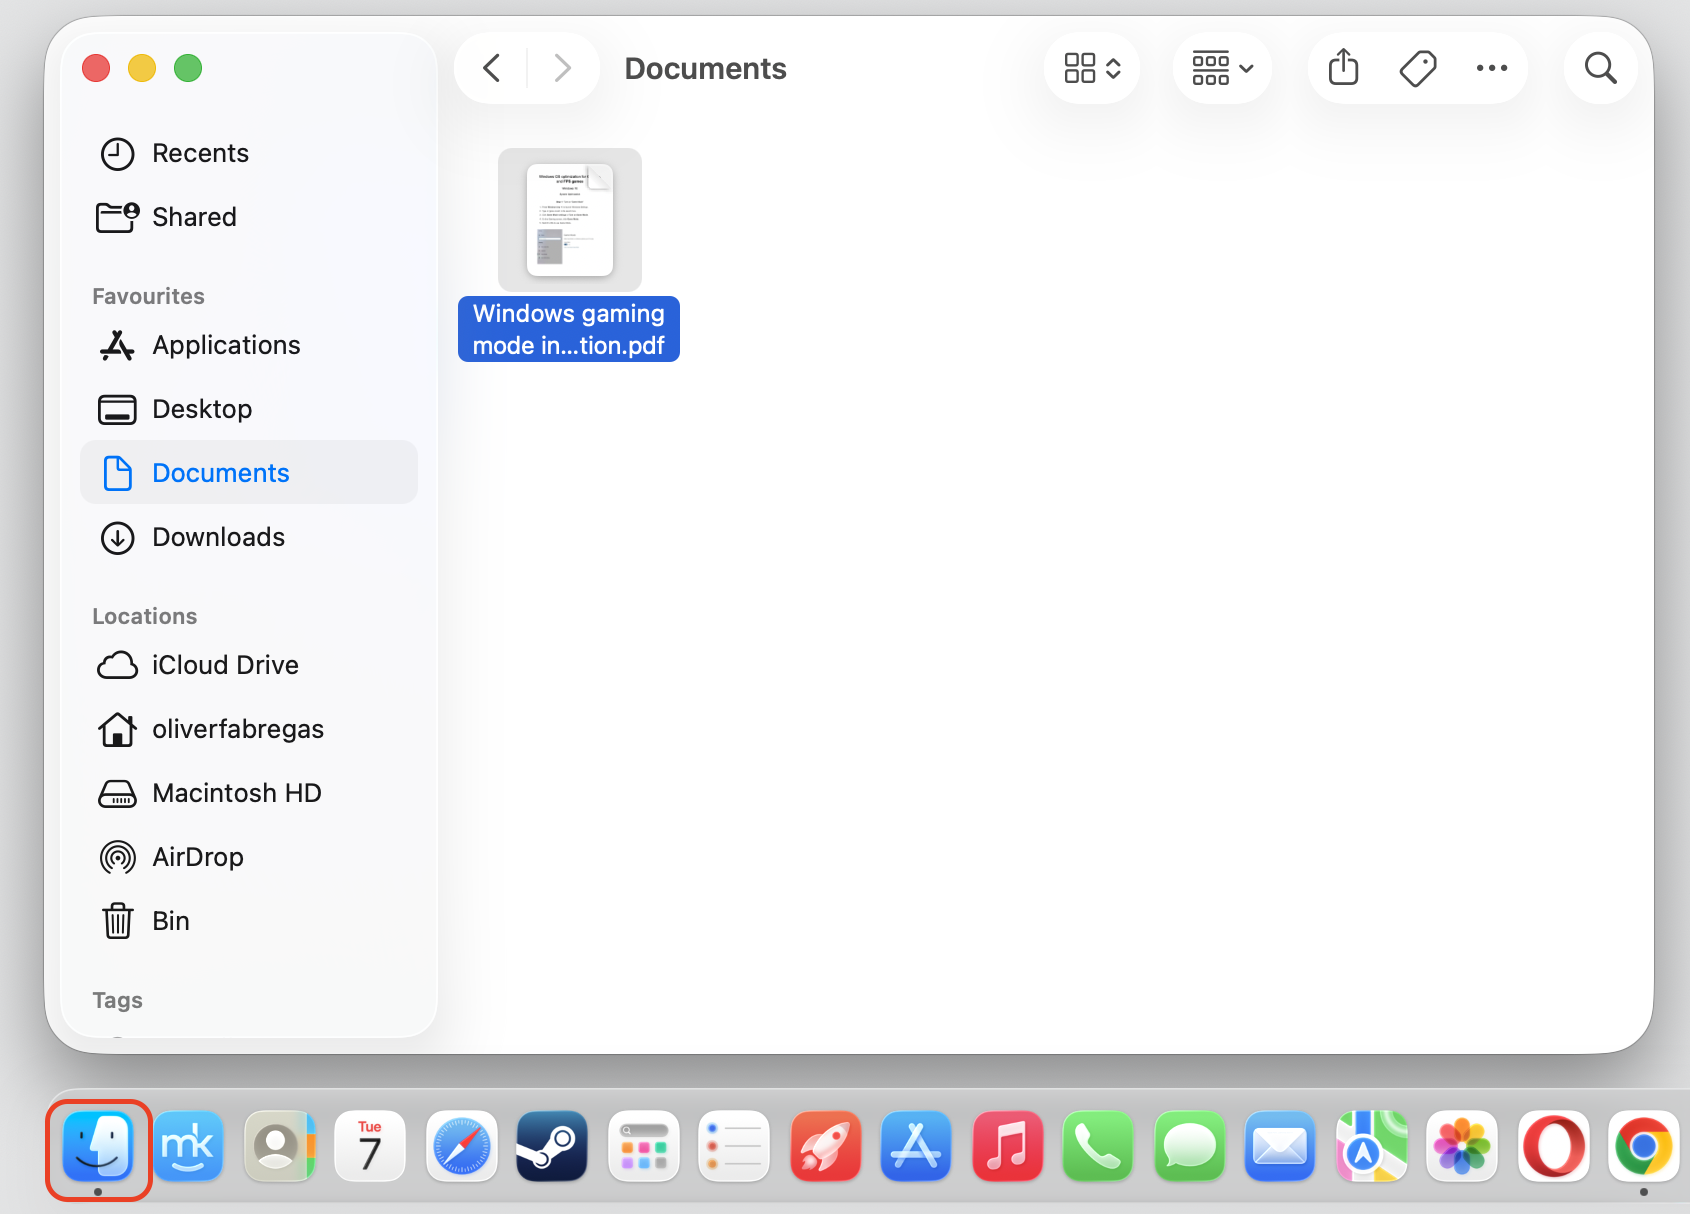Click the Search magnifier icon
This screenshot has width=1690, height=1214.
tap(1600, 68)
